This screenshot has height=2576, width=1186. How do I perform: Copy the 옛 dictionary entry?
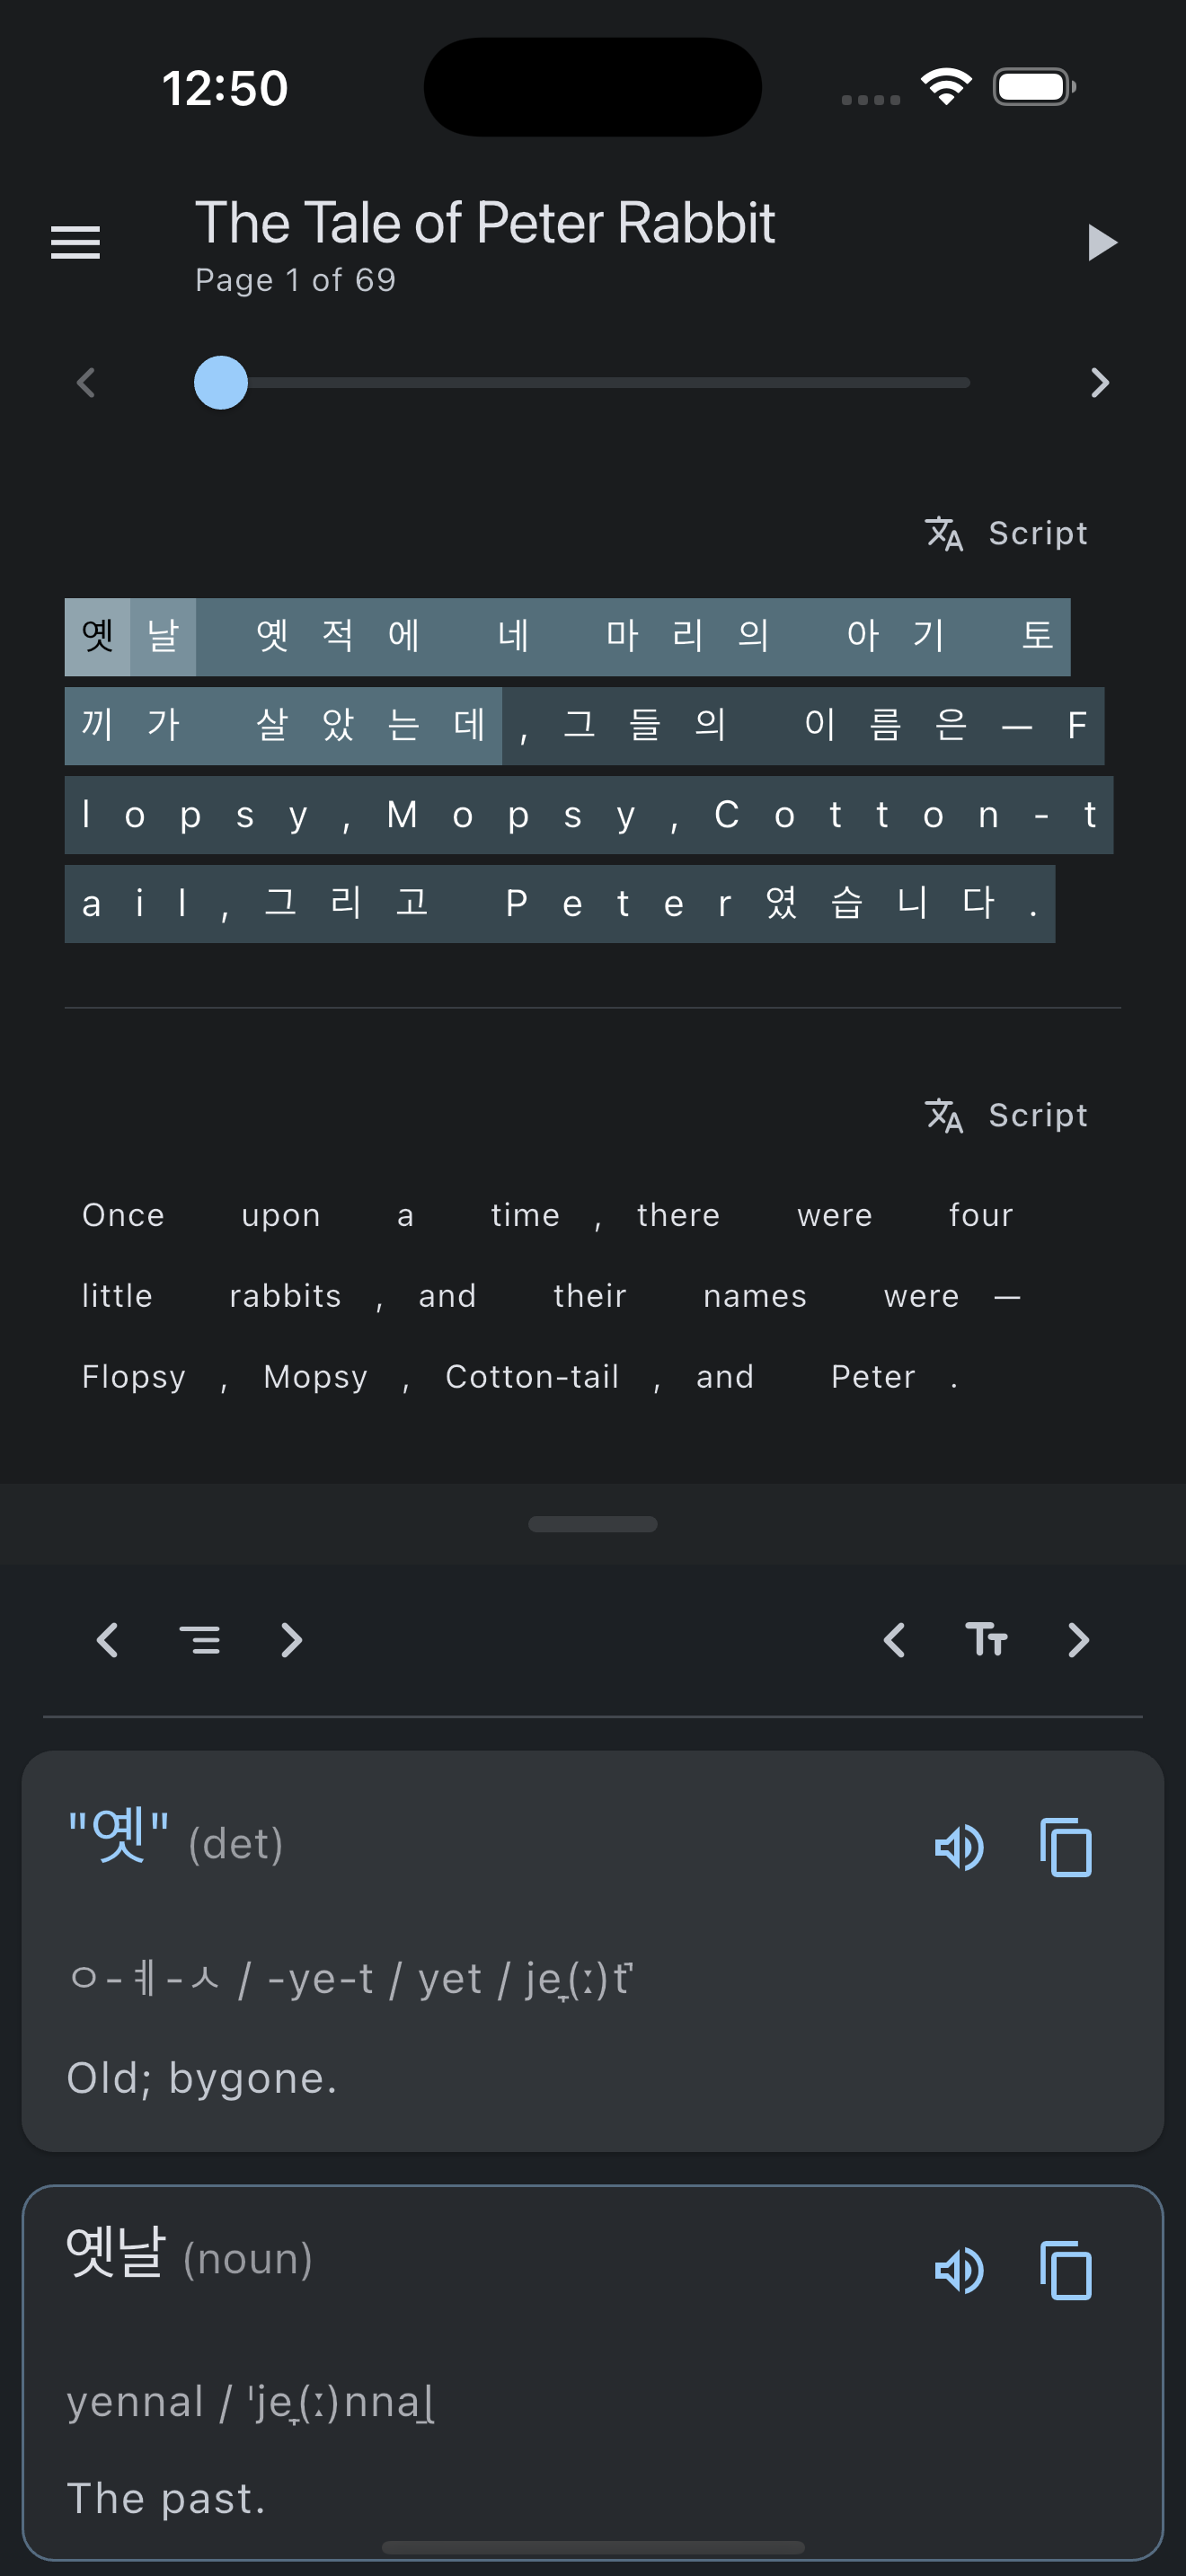point(1066,1847)
